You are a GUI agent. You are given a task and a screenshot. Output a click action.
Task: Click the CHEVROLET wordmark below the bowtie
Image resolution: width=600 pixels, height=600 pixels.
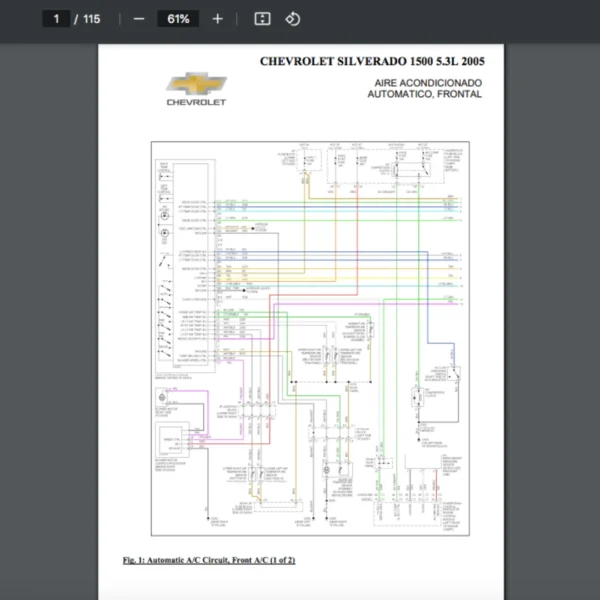tap(196, 102)
